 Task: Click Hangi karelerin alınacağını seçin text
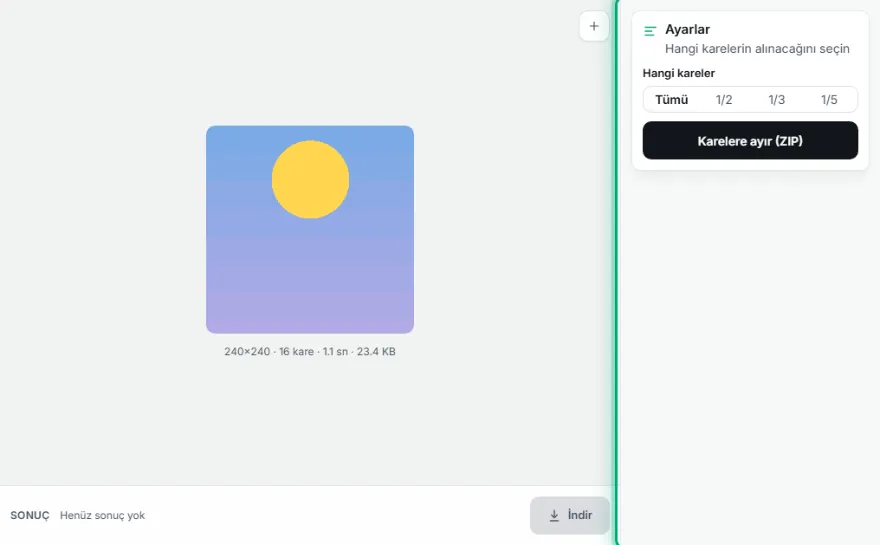(x=757, y=49)
